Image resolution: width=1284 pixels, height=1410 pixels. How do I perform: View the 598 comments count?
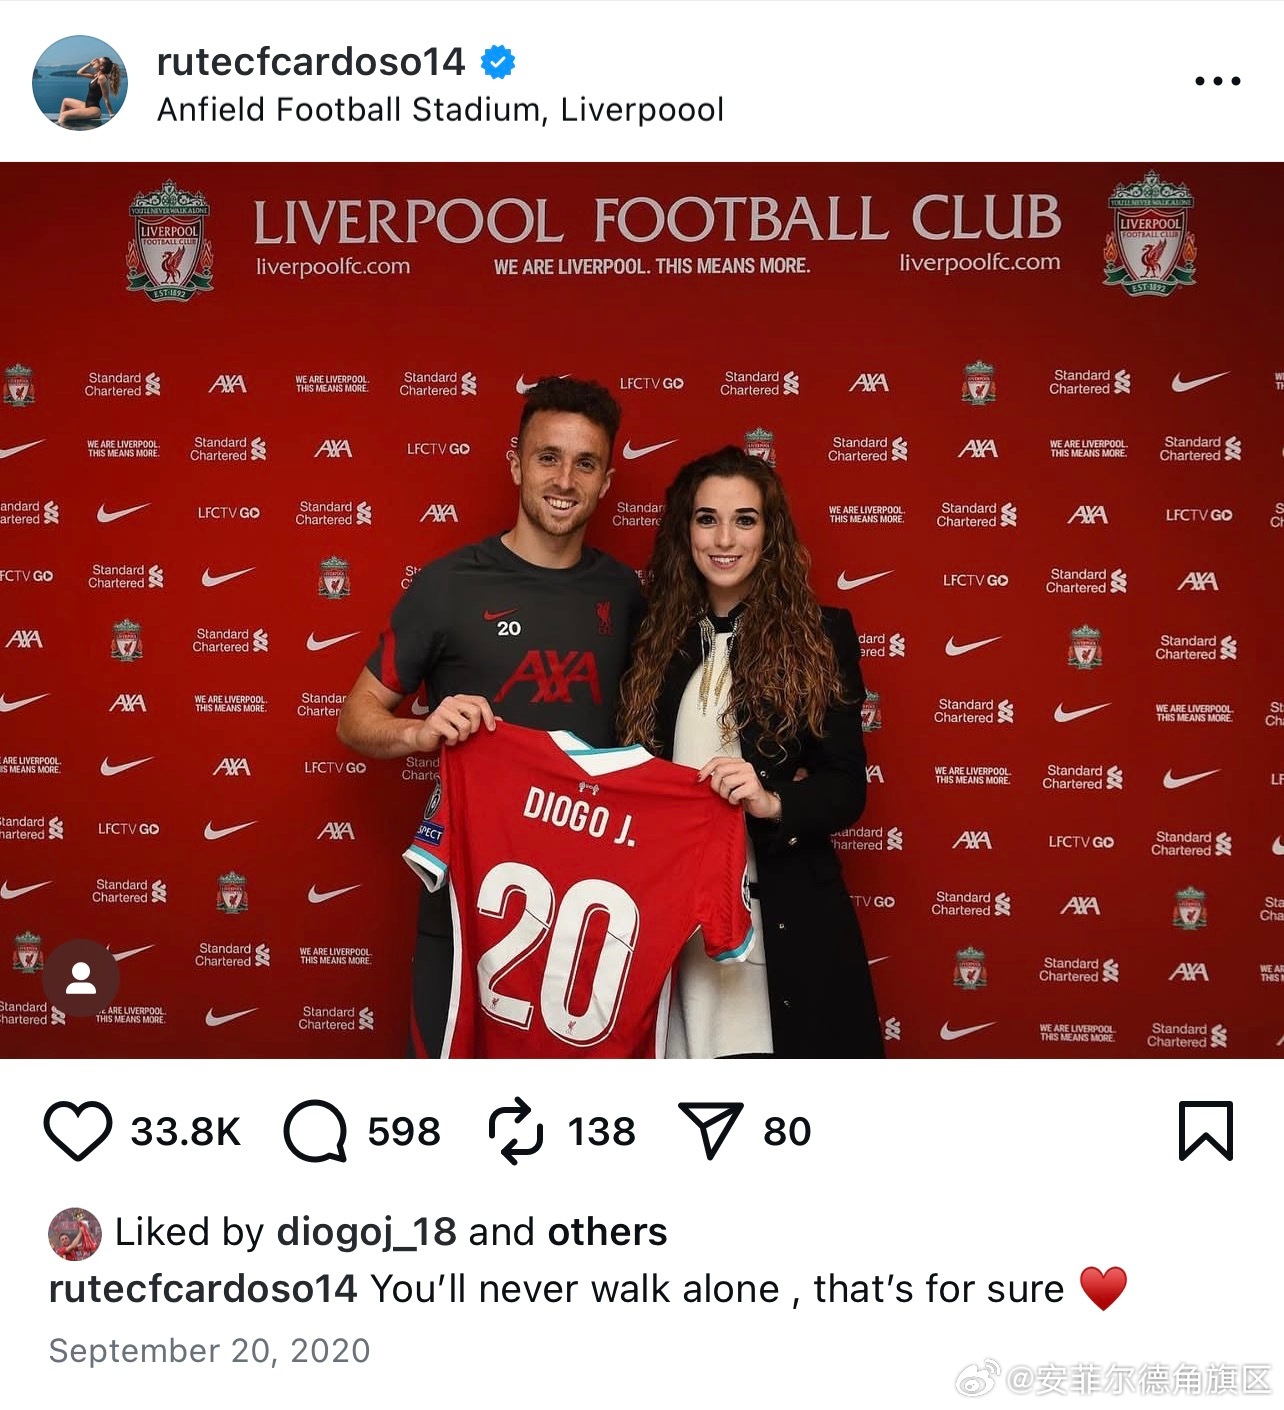point(404,1131)
